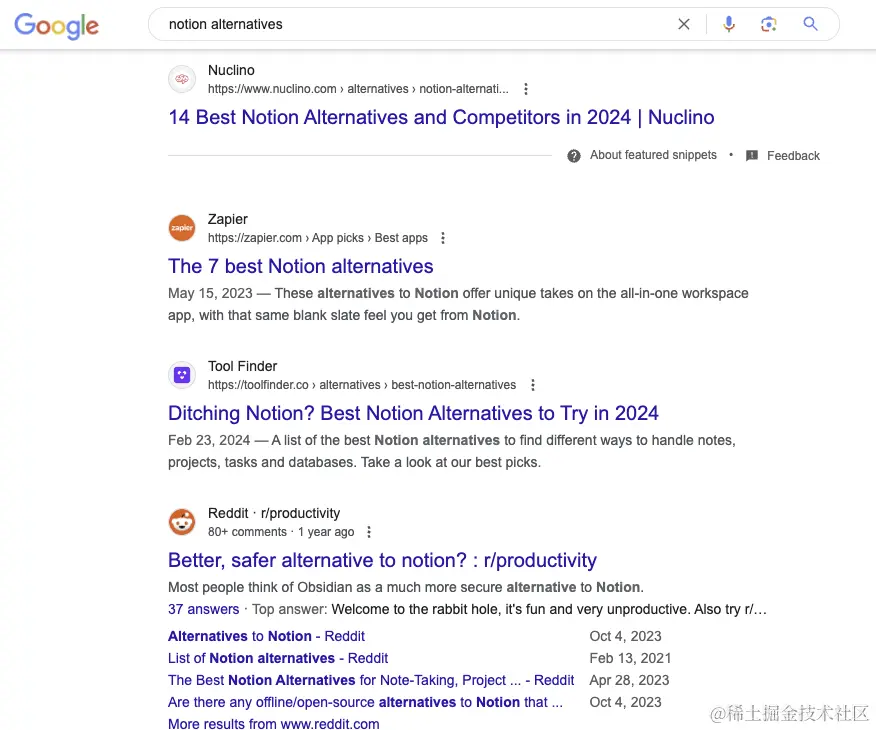Click the magnifying glass search icon
Screen dimensions: 876x730
click(x=810, y=23)
